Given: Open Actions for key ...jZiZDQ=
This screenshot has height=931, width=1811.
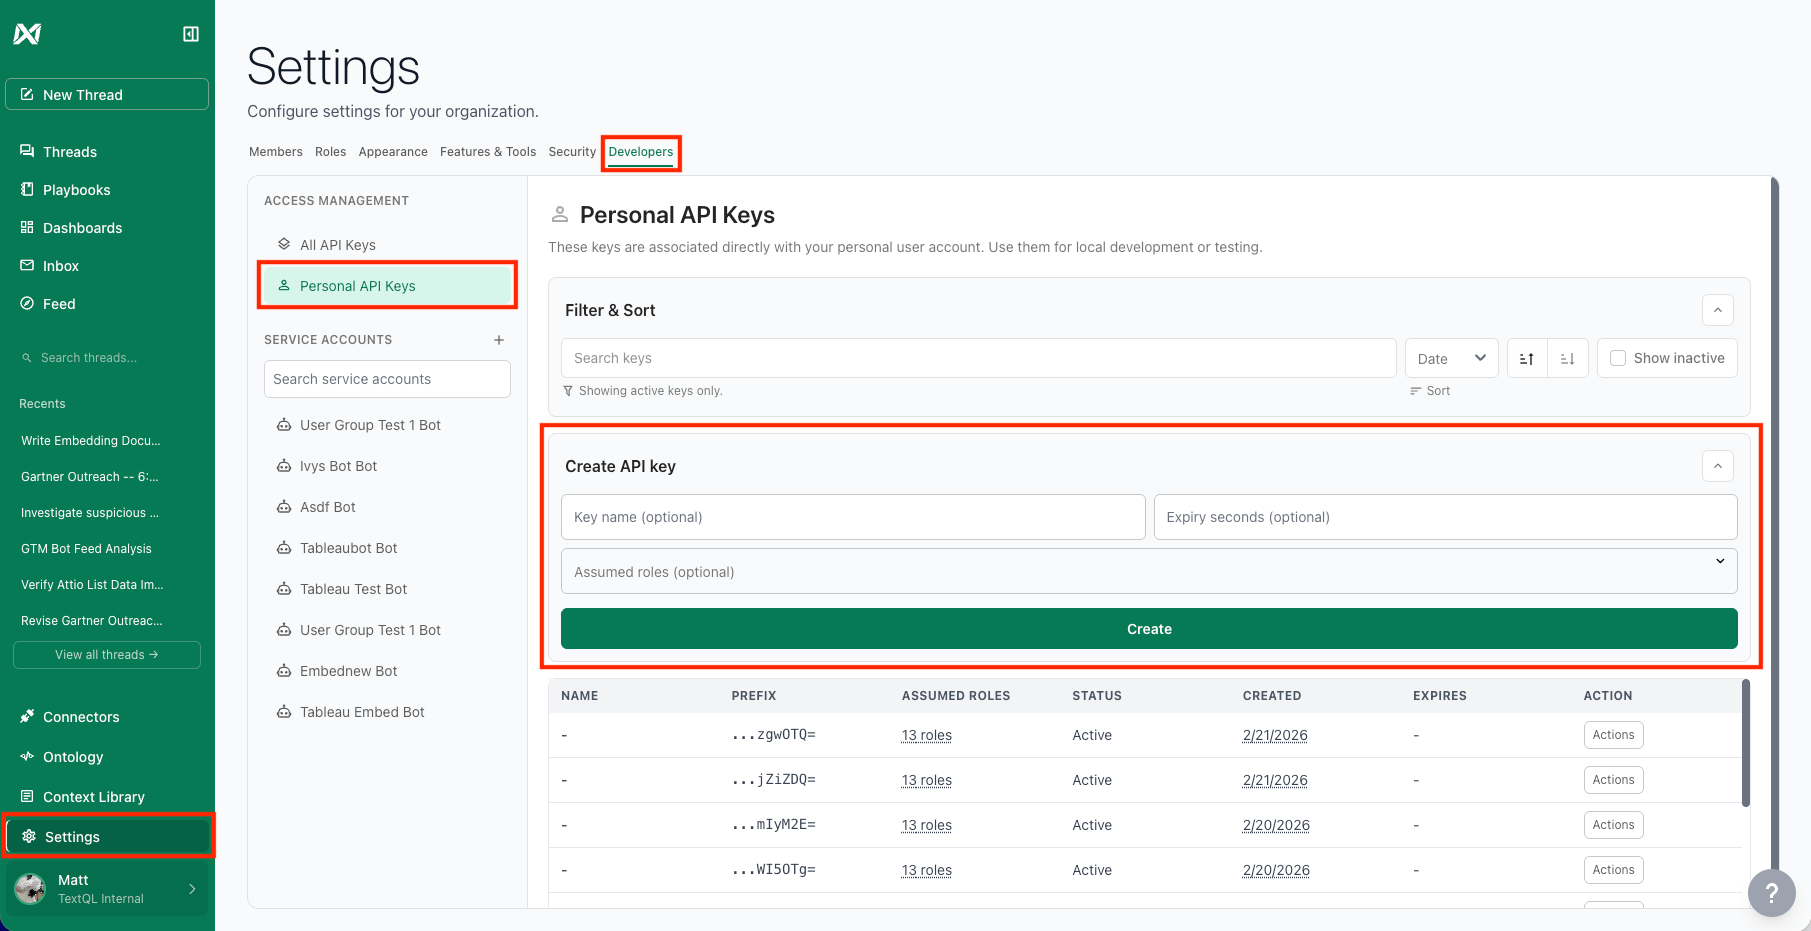Looking at the screenshot, I should [1613, 780].
